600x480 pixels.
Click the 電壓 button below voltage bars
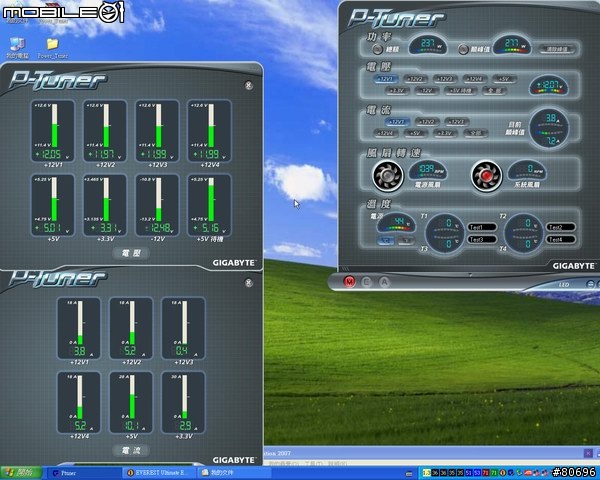click(x=131, y=253)
